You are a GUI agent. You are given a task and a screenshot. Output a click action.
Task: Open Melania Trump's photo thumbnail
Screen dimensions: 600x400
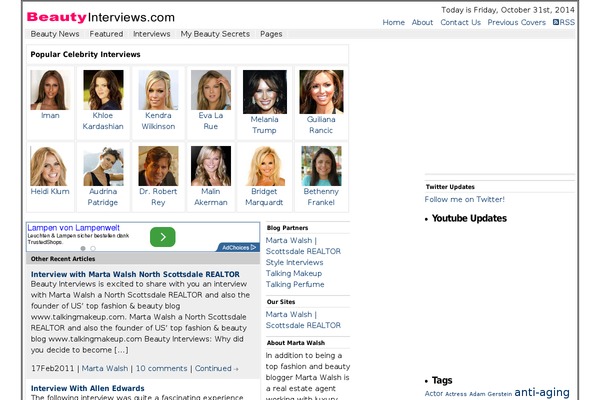point(265,92)
